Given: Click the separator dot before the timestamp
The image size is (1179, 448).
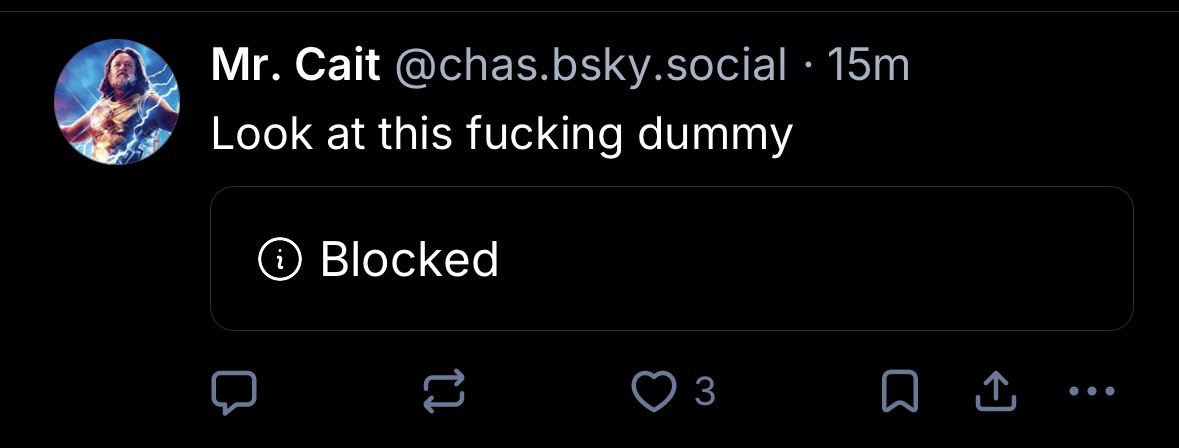Looking at the screenshot, I should point(808,67).
